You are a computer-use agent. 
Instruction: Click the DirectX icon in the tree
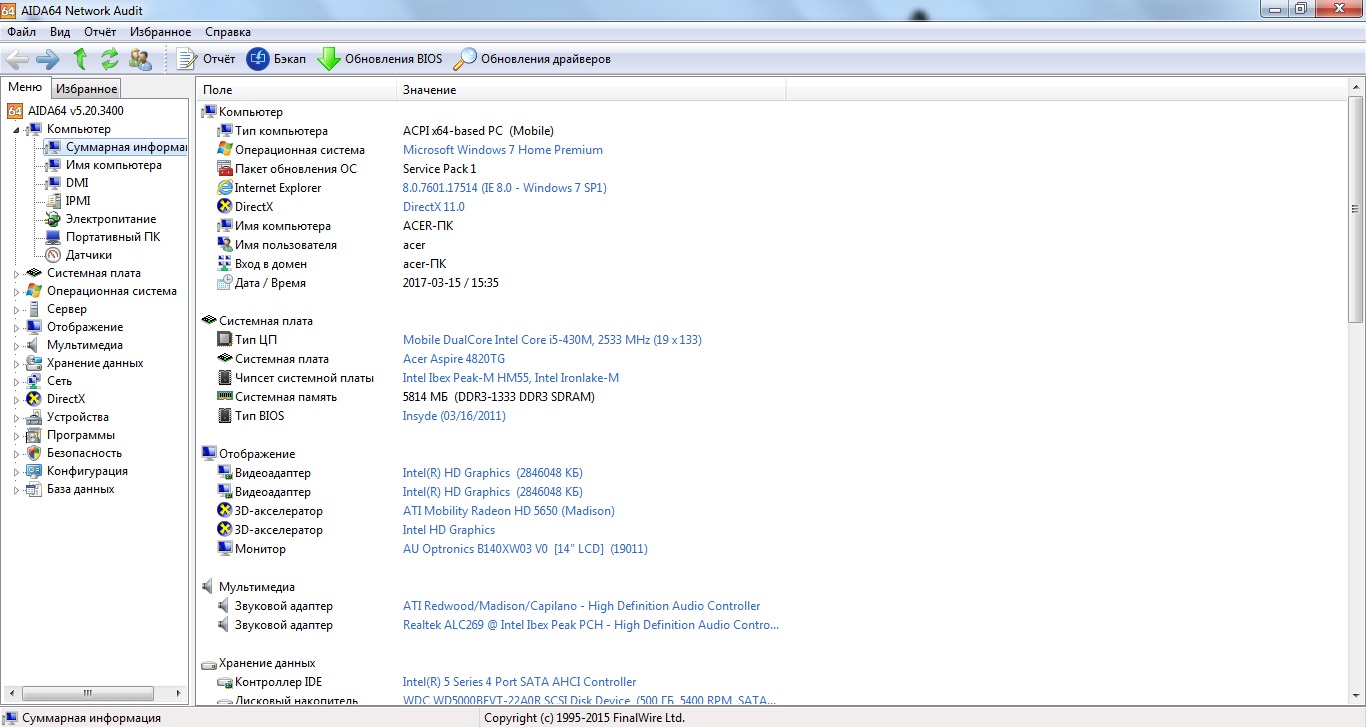pyautogui.click(x=35, y=399)
